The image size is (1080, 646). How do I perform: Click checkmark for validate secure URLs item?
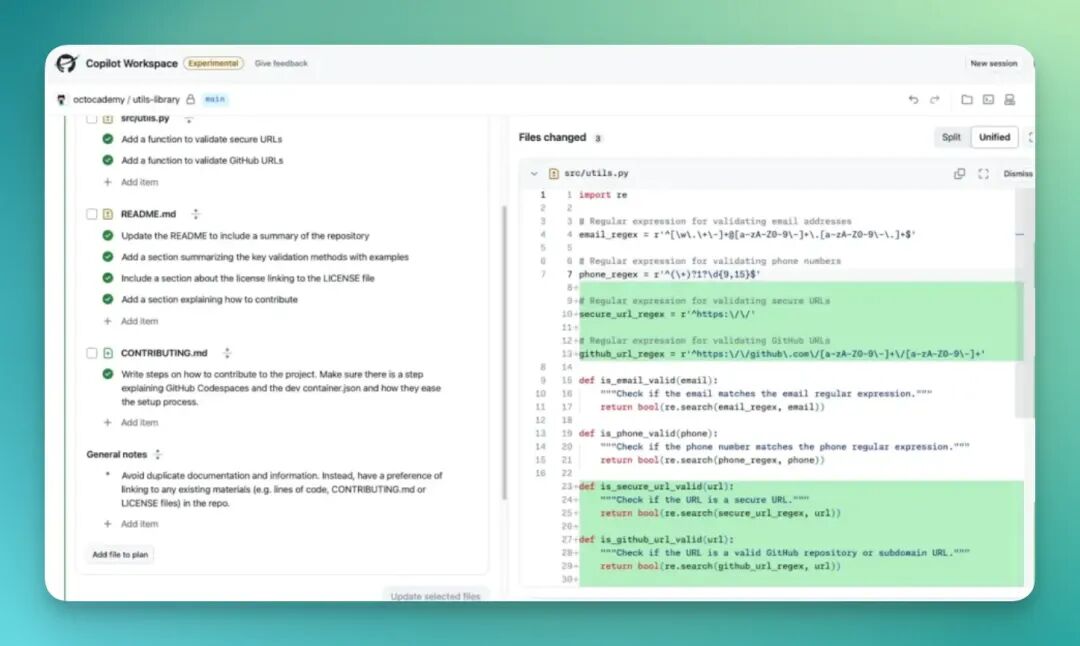107,138
